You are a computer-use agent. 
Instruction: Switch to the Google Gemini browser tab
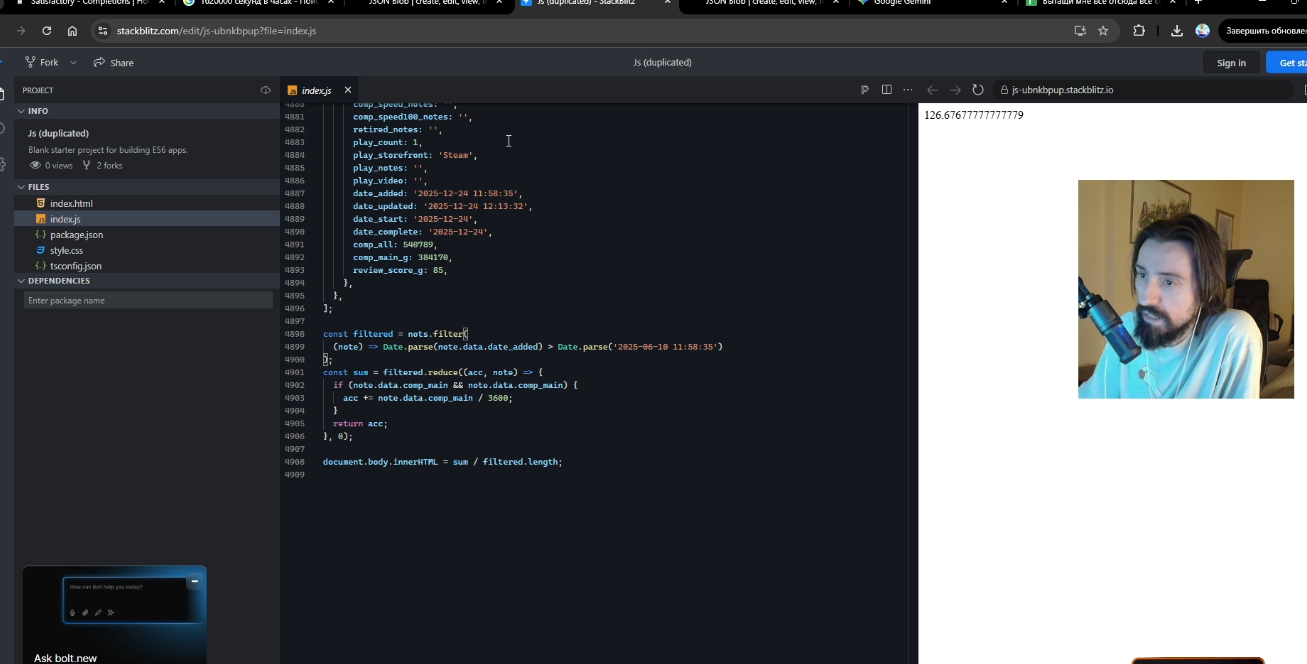pos(902,3)
